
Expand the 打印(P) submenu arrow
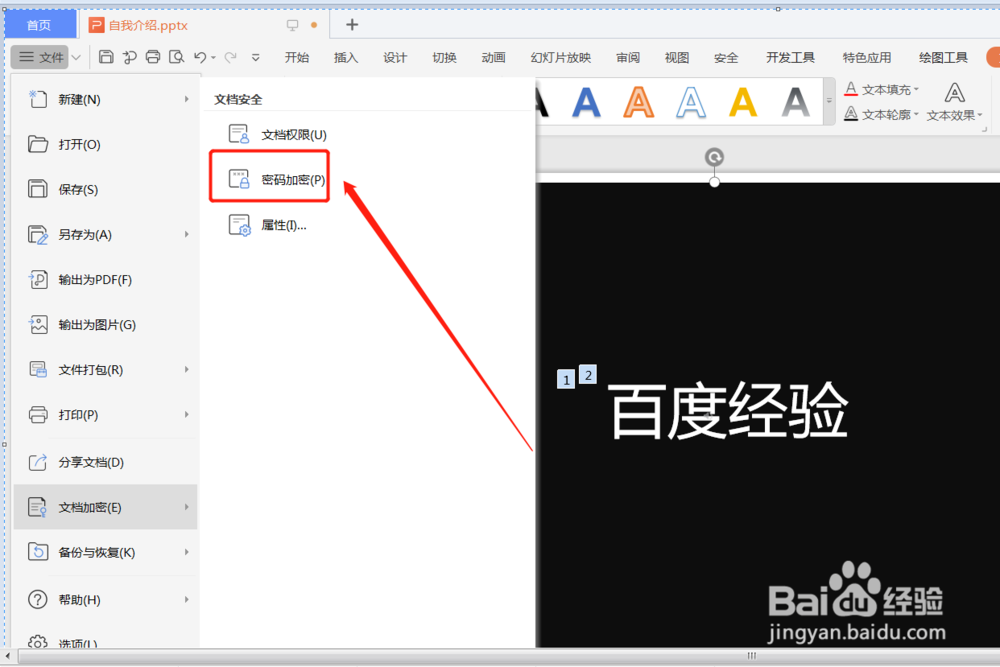[187, 415]
